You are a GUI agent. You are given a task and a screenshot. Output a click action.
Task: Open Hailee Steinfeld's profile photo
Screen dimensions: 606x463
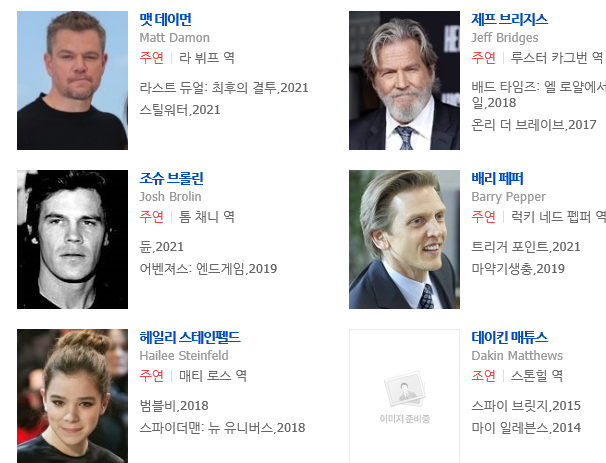pyautogui.click(x=72, y=396)
